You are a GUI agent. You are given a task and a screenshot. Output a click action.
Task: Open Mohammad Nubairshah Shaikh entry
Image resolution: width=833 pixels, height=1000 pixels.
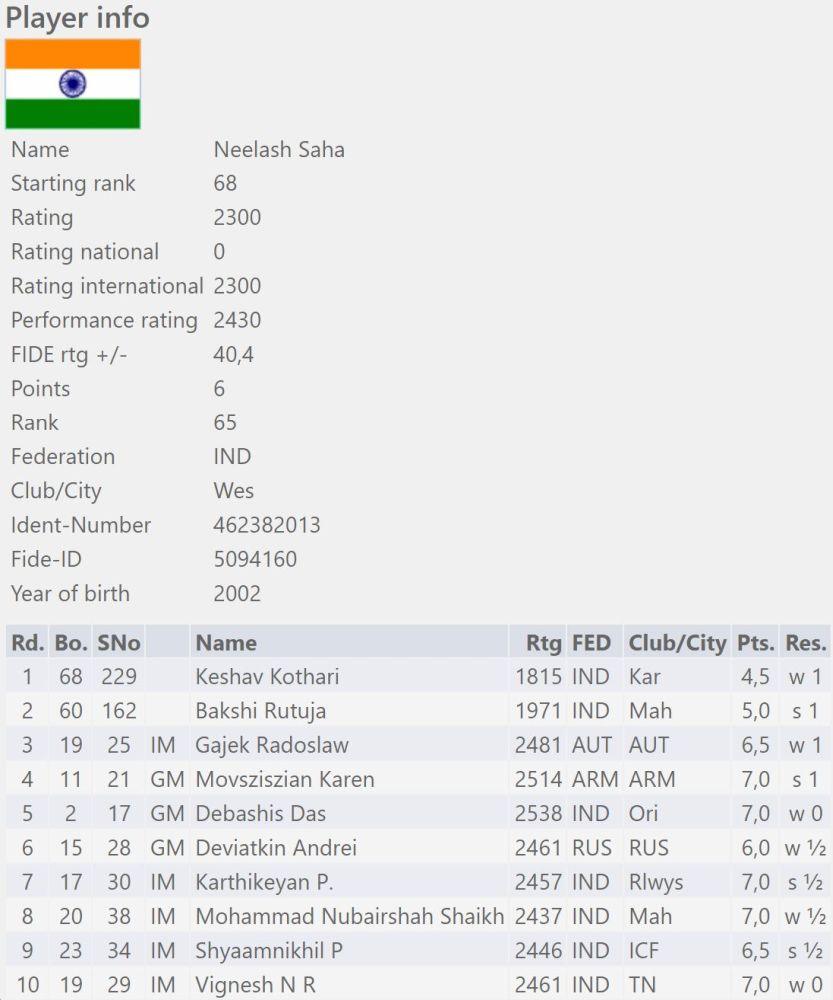click(x=350, y=916)
